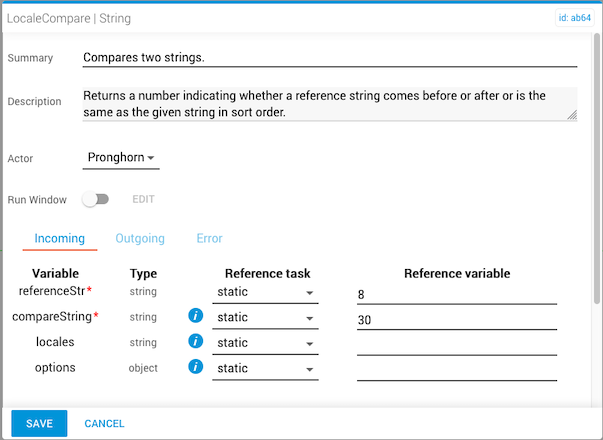Click the Summary text field
The image size is (603, 440).
[330, 57]
